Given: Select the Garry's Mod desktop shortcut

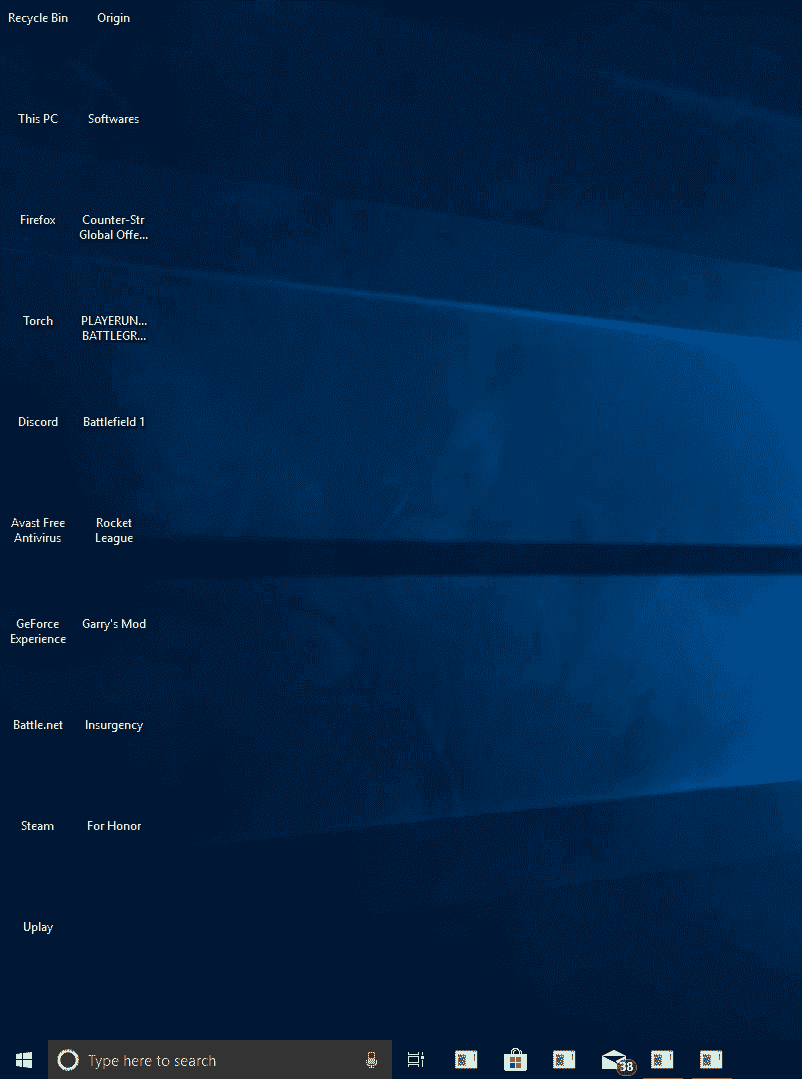Looking at the screenshot, I should point(114,624).
